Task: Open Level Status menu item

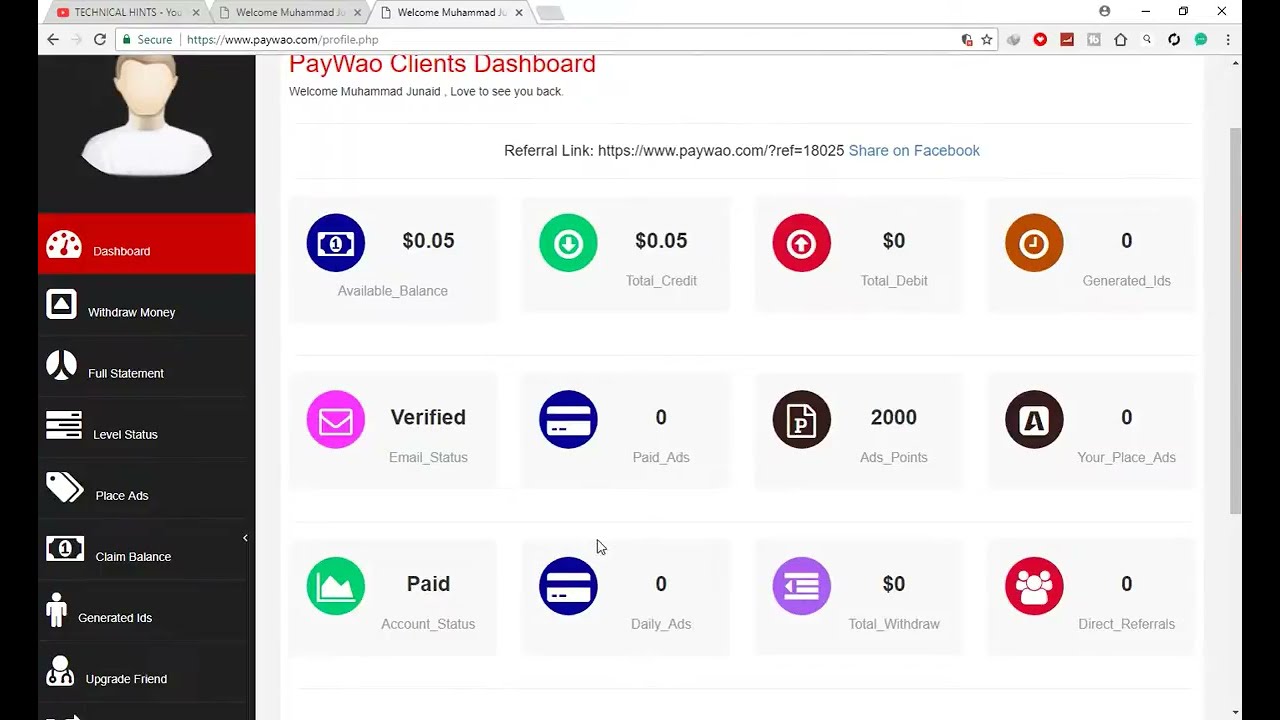Action: 147,427
